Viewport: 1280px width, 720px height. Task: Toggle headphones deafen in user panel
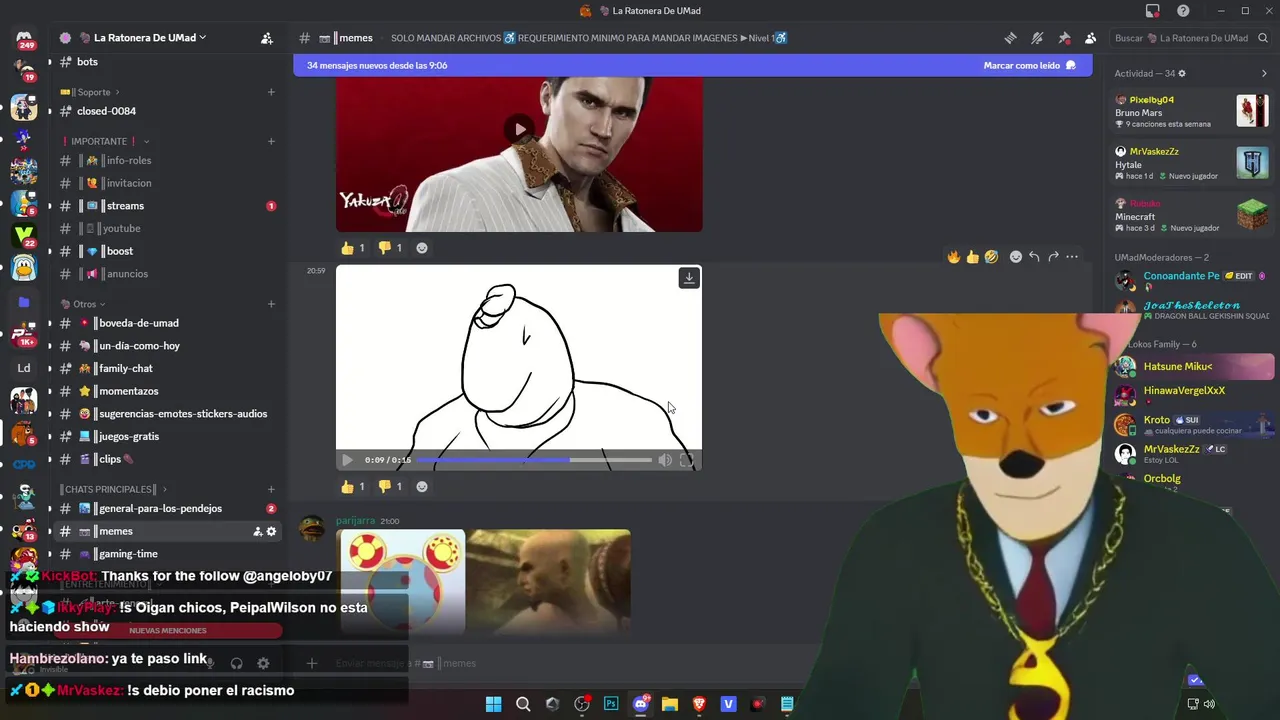click(237, 663)
